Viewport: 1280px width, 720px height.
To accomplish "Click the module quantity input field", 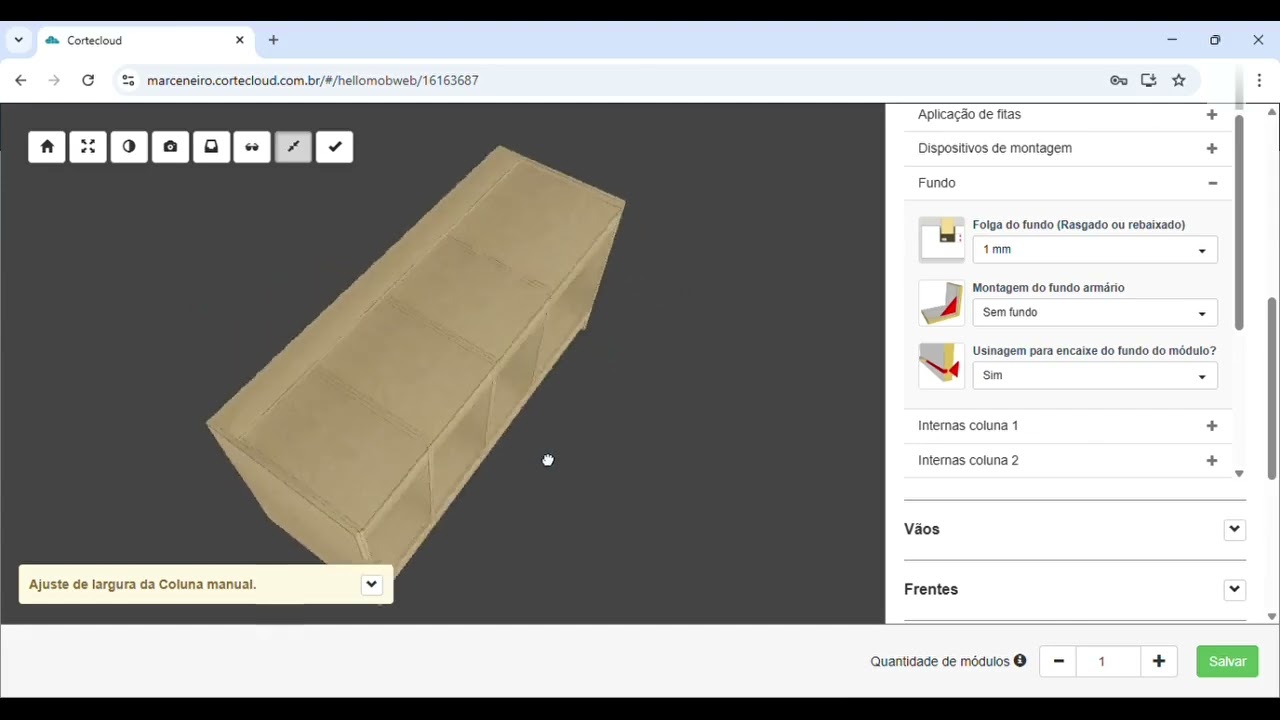I will click(1108, 662).
